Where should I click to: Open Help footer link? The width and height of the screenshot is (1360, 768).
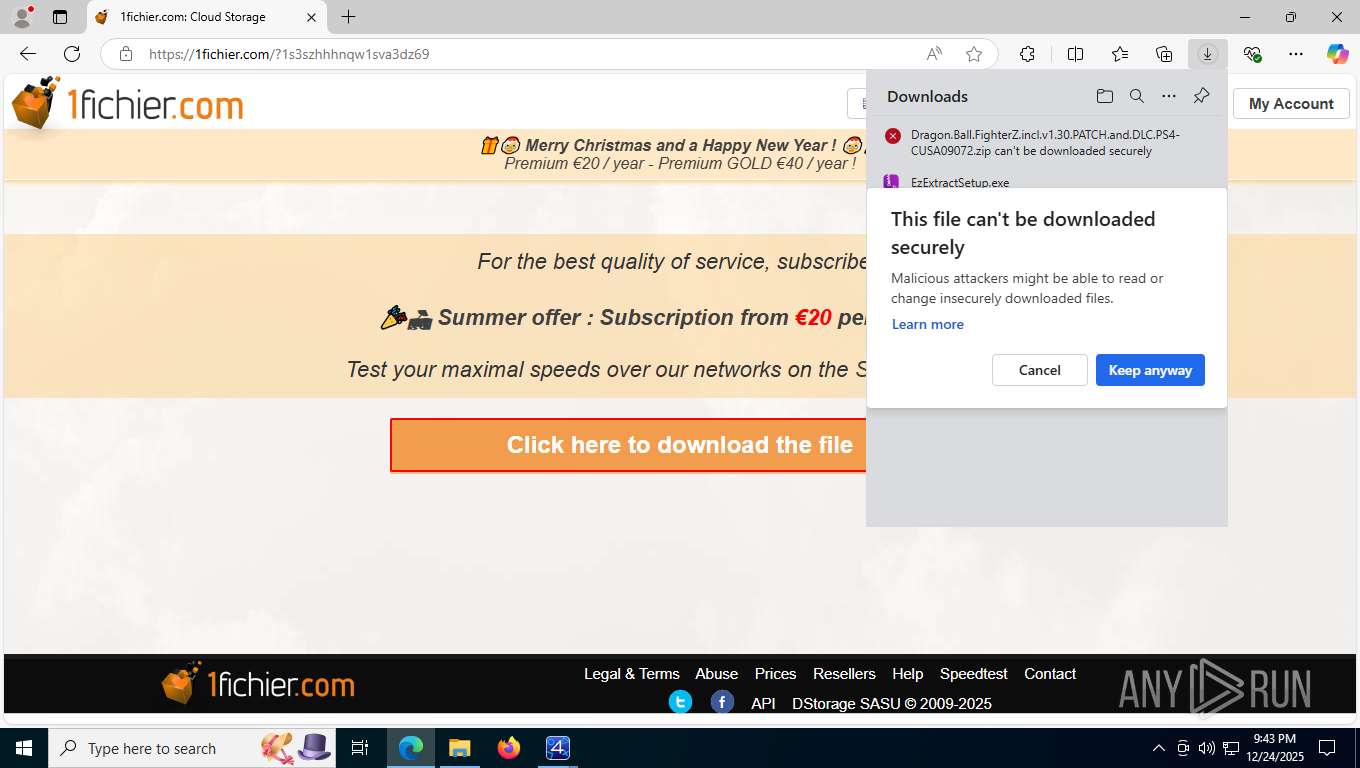(x=907, y=674)
